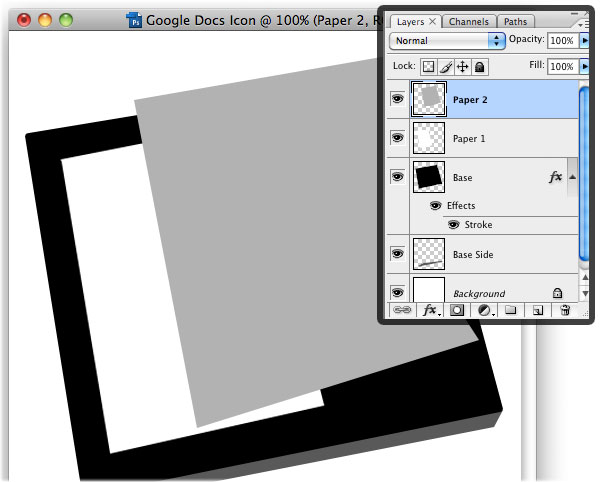The image size is (600, 482).
Task: Collapse the Base layer effects list
Action: pos(572,177)
